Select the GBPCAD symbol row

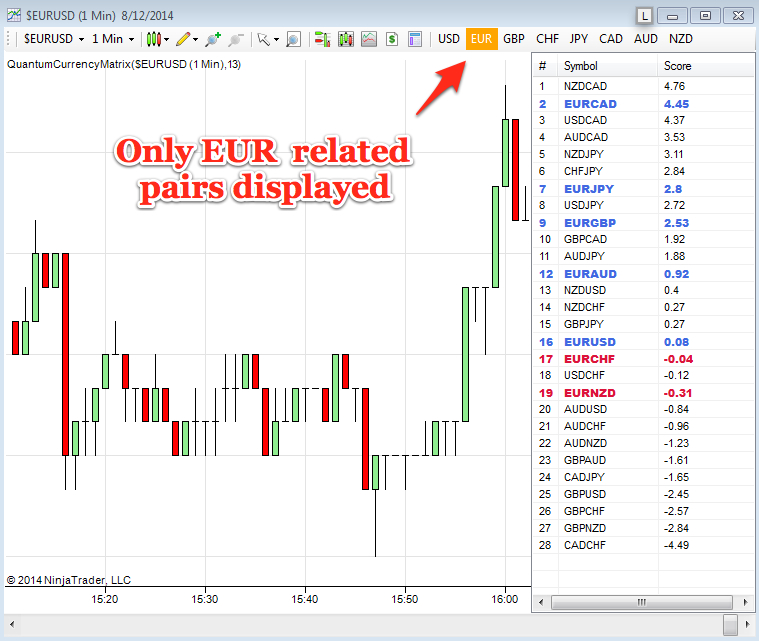643,239
